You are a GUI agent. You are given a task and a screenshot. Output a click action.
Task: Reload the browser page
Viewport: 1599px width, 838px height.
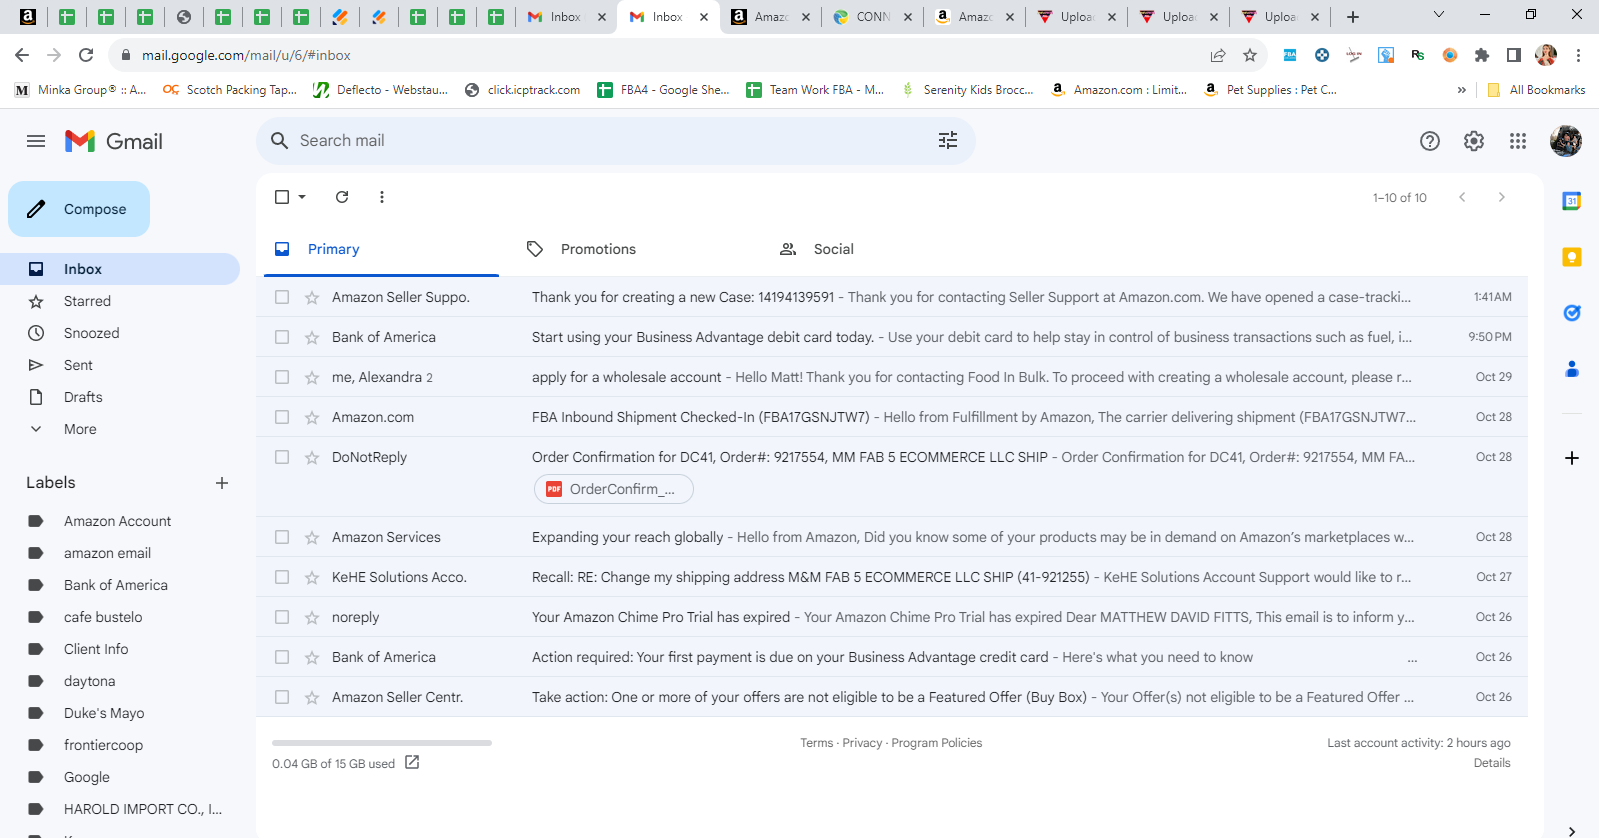86,55
